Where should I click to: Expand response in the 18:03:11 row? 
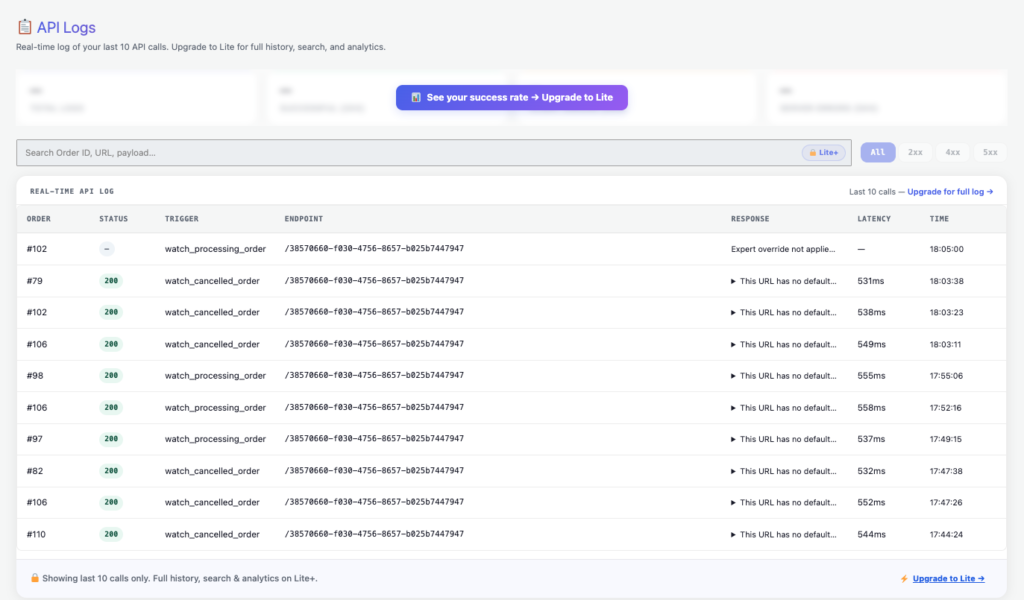[x=733, y=345]
